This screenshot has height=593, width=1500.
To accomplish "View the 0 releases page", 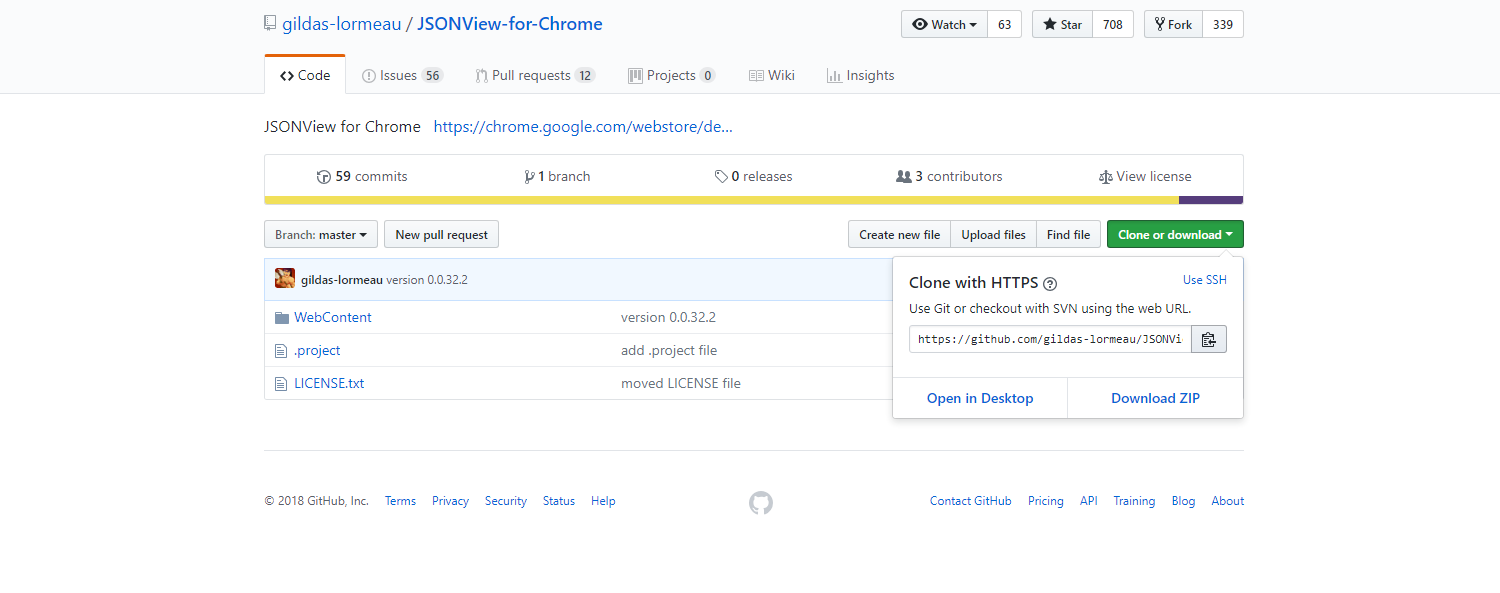I will point(753,176).
